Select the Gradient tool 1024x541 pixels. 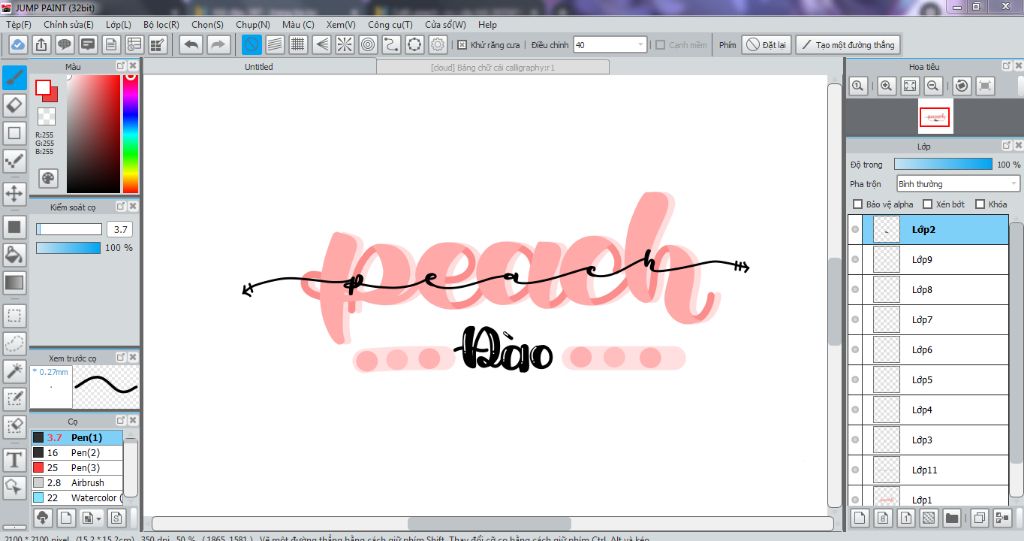click(x=14, y=283)
